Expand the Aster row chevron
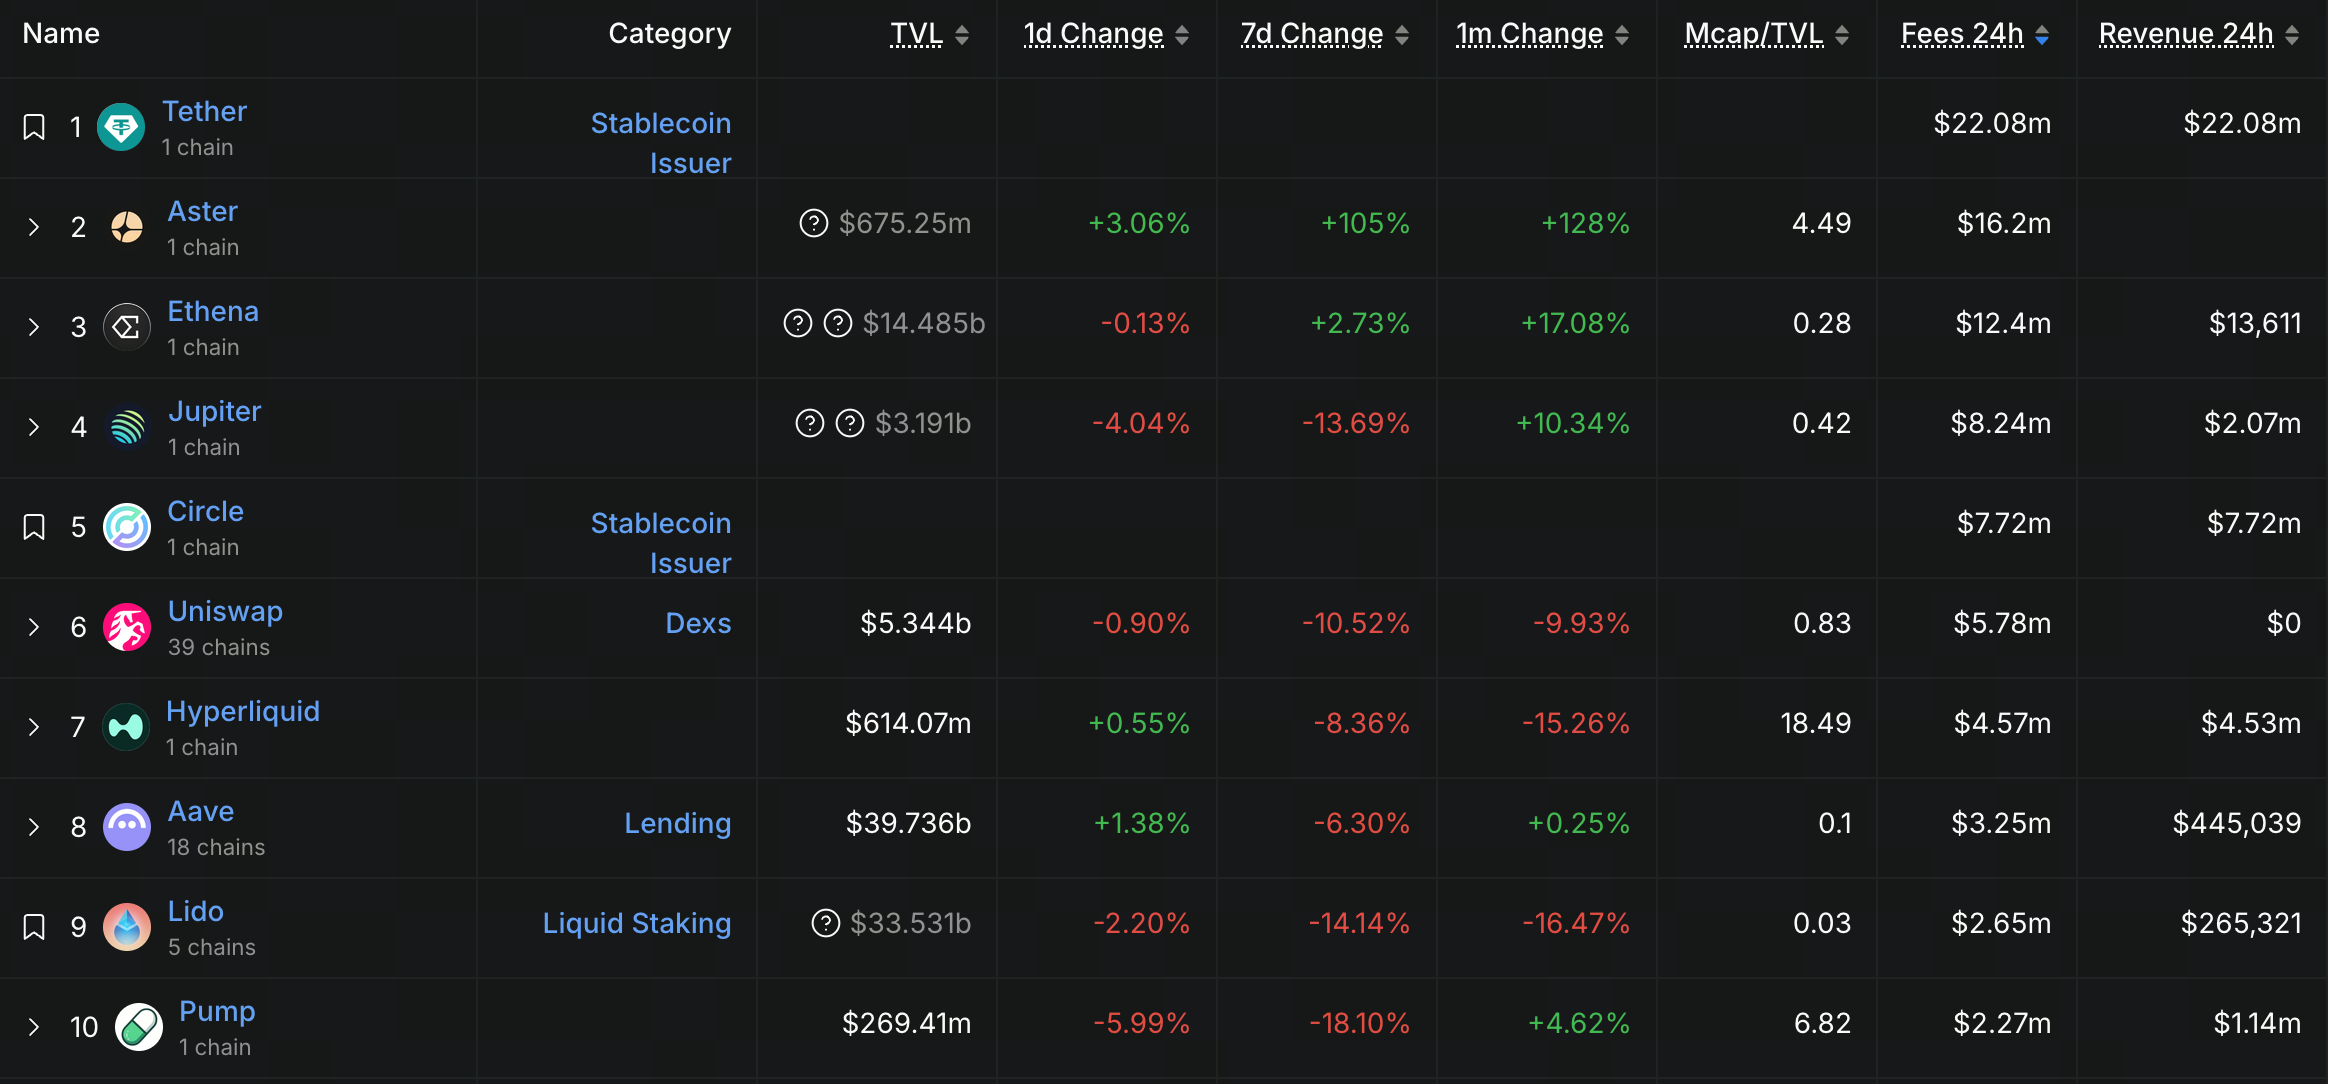Image resolution: width=2328 pixels, height=1084 pixels. point(34,227)
